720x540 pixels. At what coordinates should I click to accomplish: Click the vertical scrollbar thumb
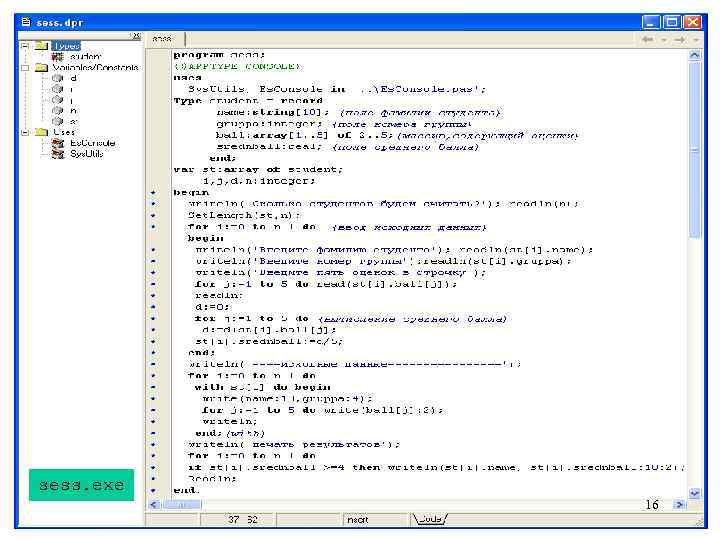coord(695,150)
